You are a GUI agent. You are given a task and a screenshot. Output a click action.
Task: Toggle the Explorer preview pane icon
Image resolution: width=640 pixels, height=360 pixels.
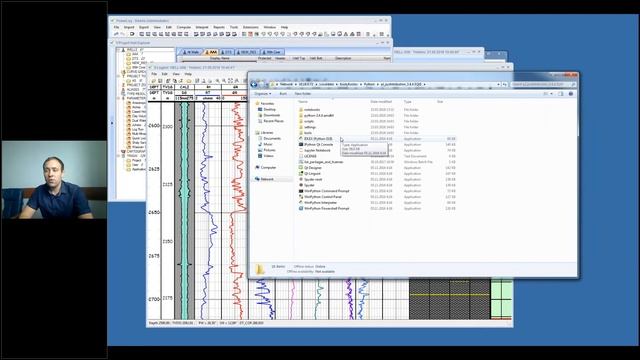[560, 93]
